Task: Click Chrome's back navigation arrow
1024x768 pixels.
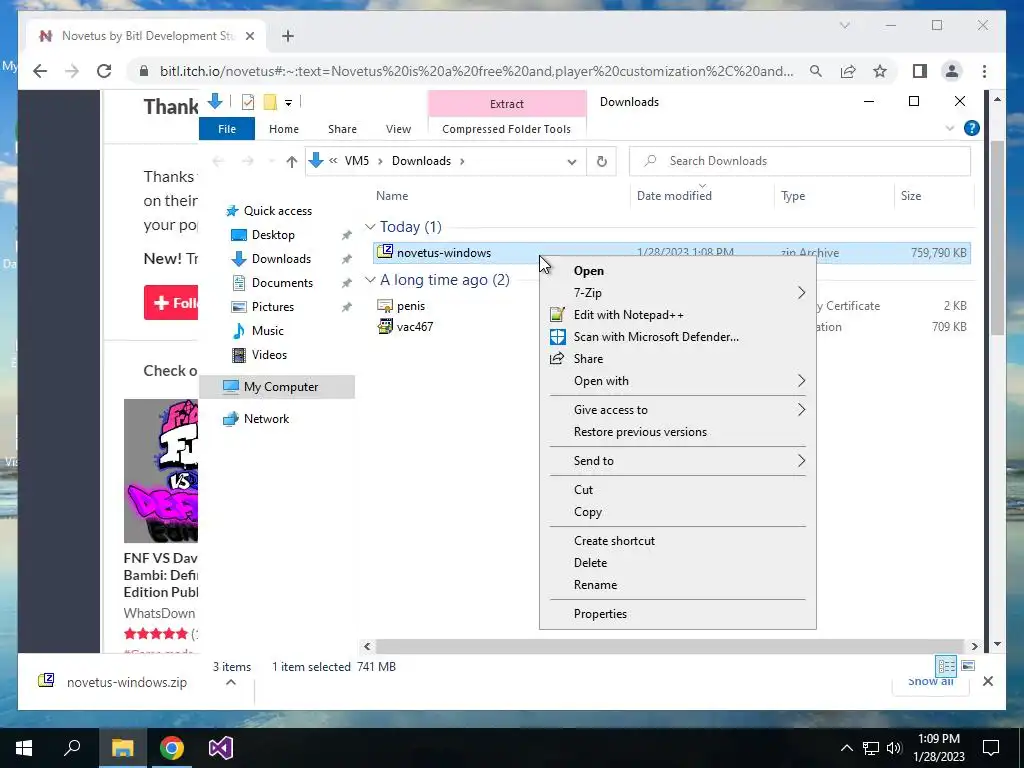Action: 40,71
